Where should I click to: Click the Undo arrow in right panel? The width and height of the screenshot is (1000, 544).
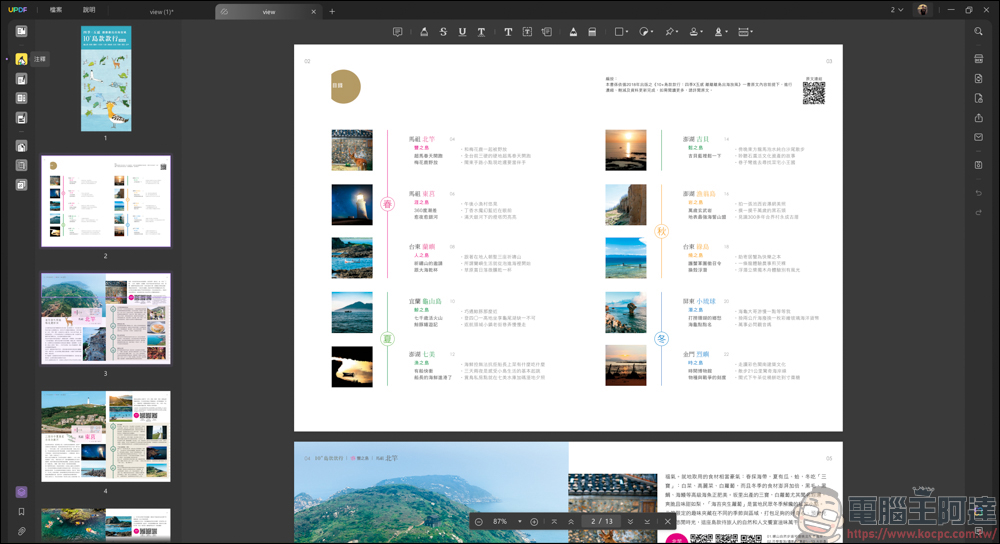[978, 193]
